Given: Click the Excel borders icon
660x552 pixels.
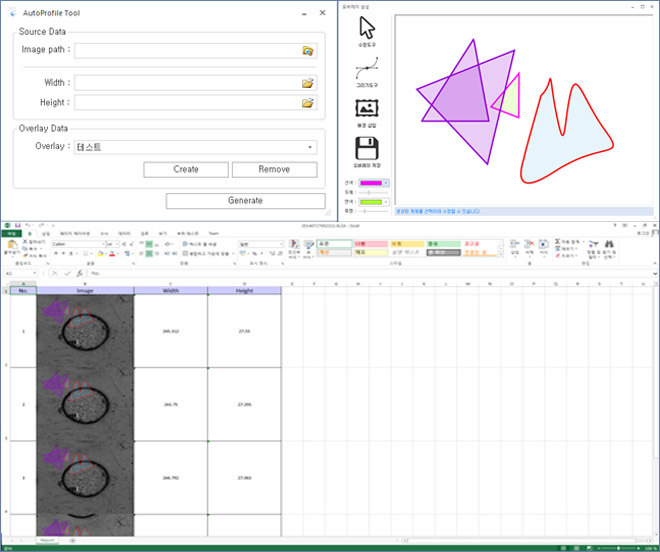Looking at the screenshot, I should click(x=85, y=253).
